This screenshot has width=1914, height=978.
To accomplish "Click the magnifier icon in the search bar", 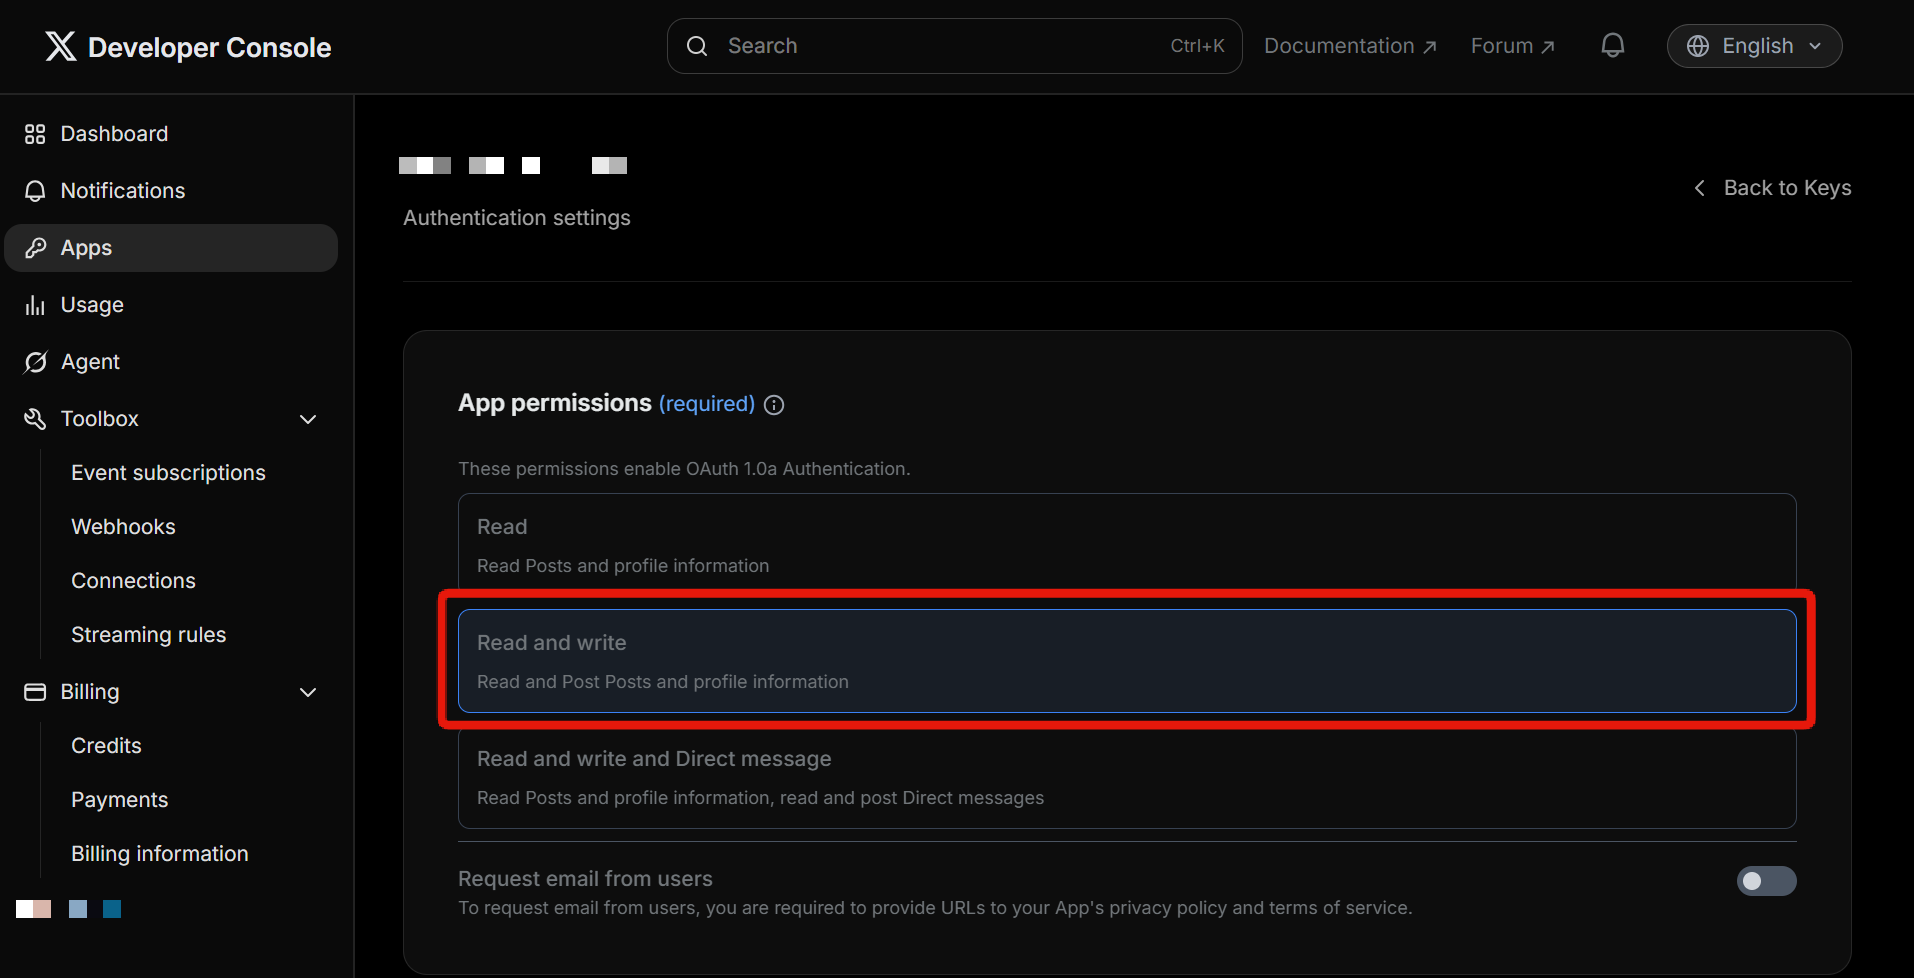I will tap(697, 46).
